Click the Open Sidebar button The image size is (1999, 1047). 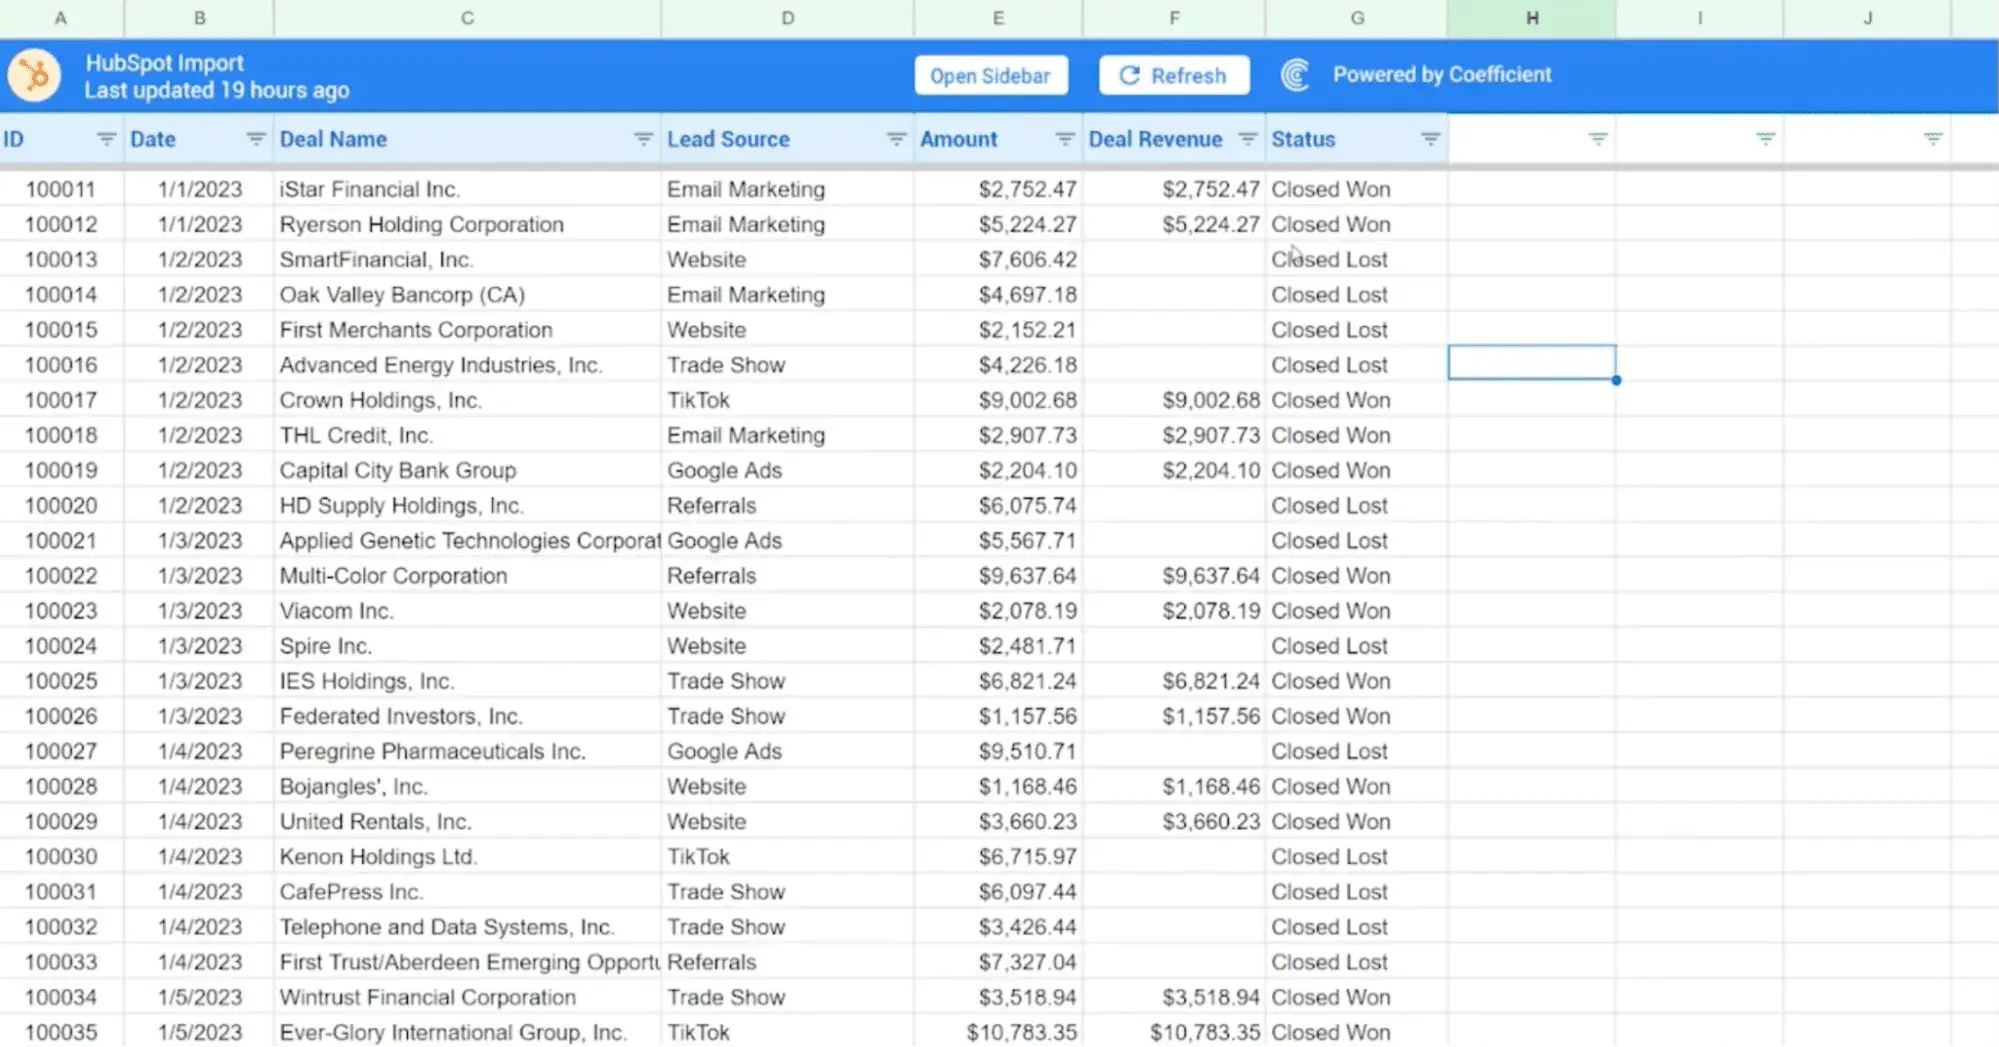point(990,76)
